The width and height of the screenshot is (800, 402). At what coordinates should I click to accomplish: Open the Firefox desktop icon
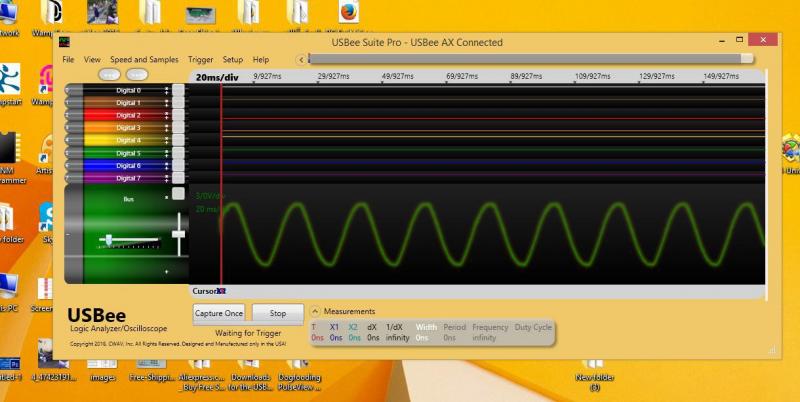point(348,13)
